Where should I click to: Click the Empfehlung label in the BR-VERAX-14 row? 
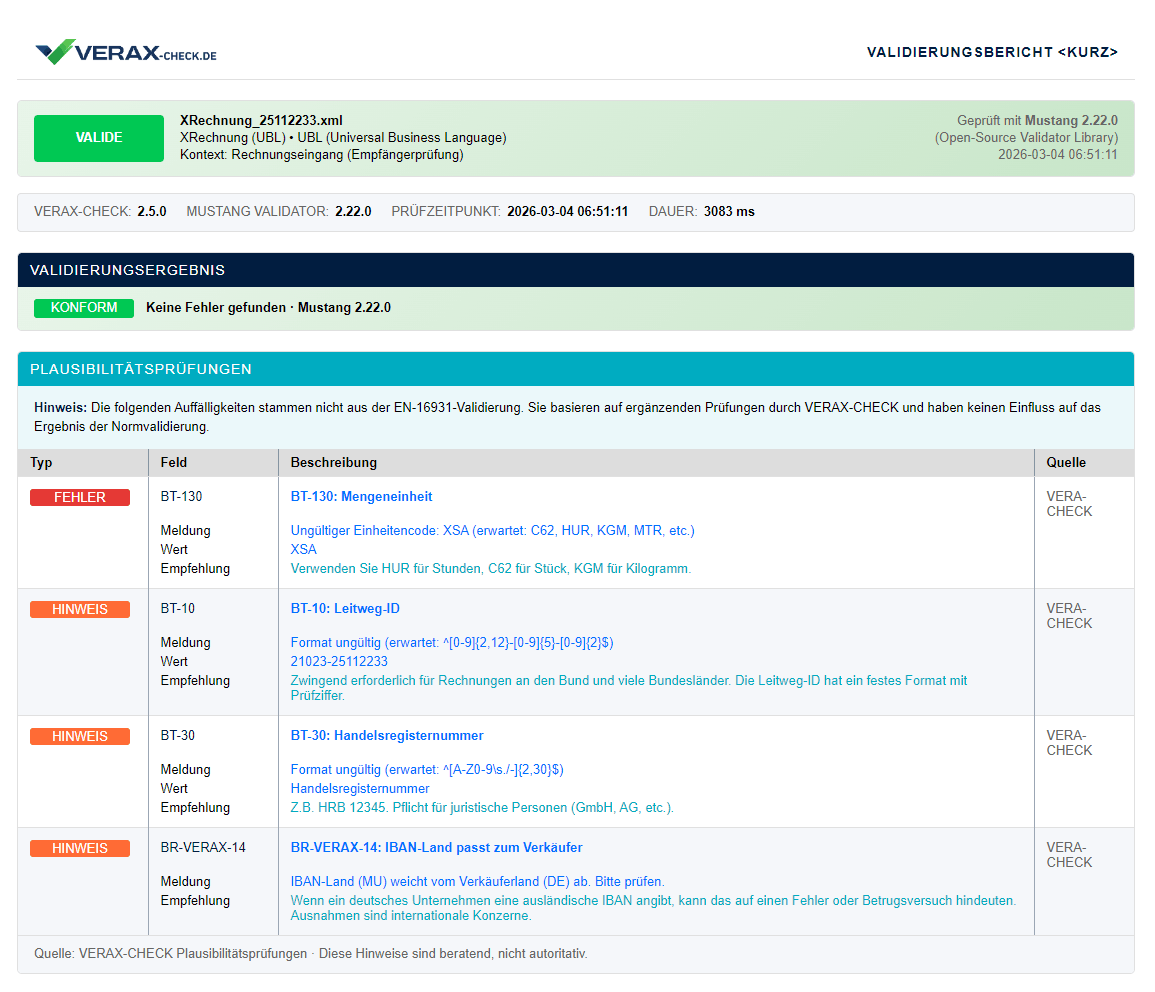(195, 900)
